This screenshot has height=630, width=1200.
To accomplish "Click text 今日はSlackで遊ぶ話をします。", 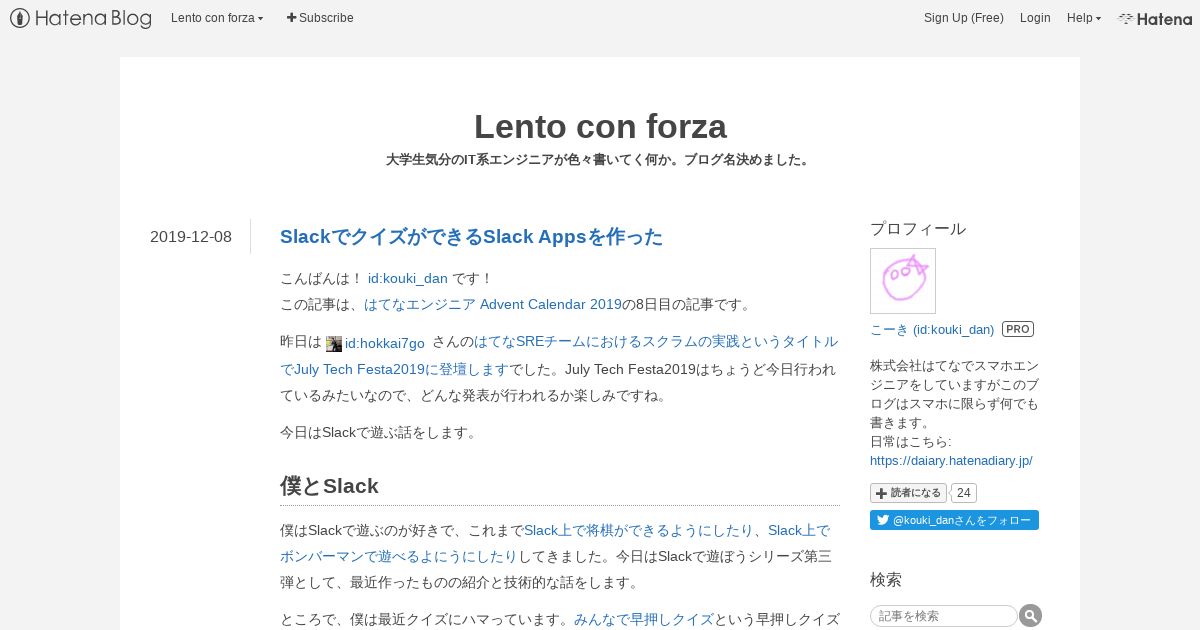I will click(379, 433).
